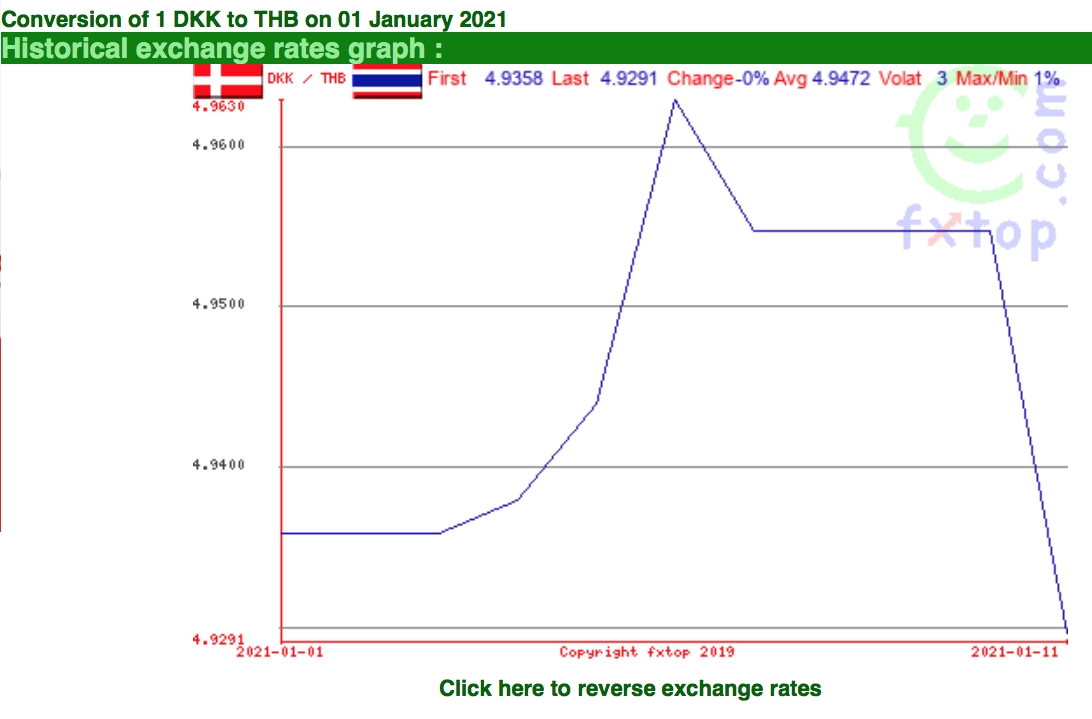Screen dimensions: 1092x719
Task: Click the 4.9630 maximum y-axis label
Action: (x=218, y=105)
